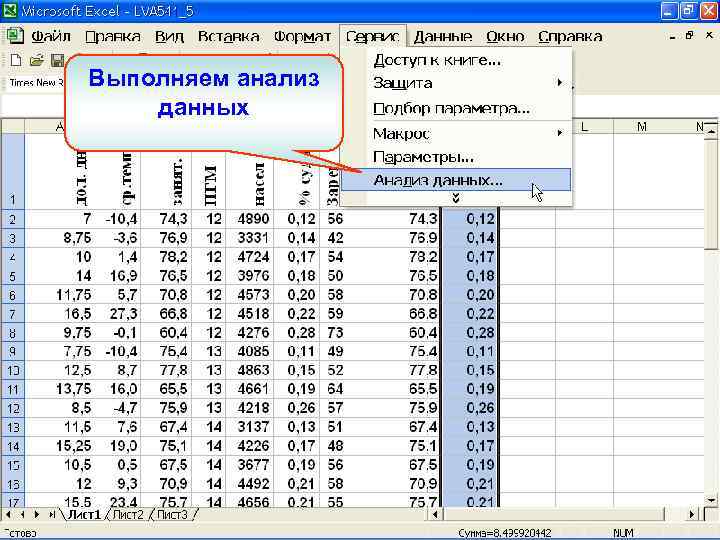Select row 9 header
This screenshot has height=540, width=720.
click(x=12, y=351)
